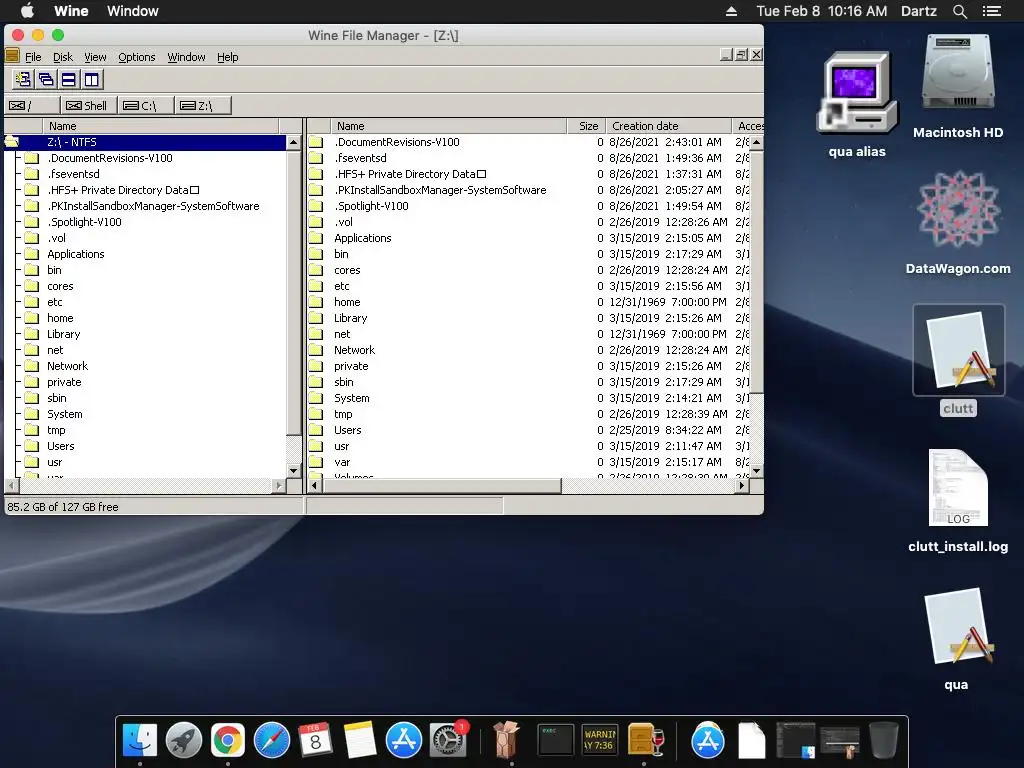Open Trash from the Dock

884,740
